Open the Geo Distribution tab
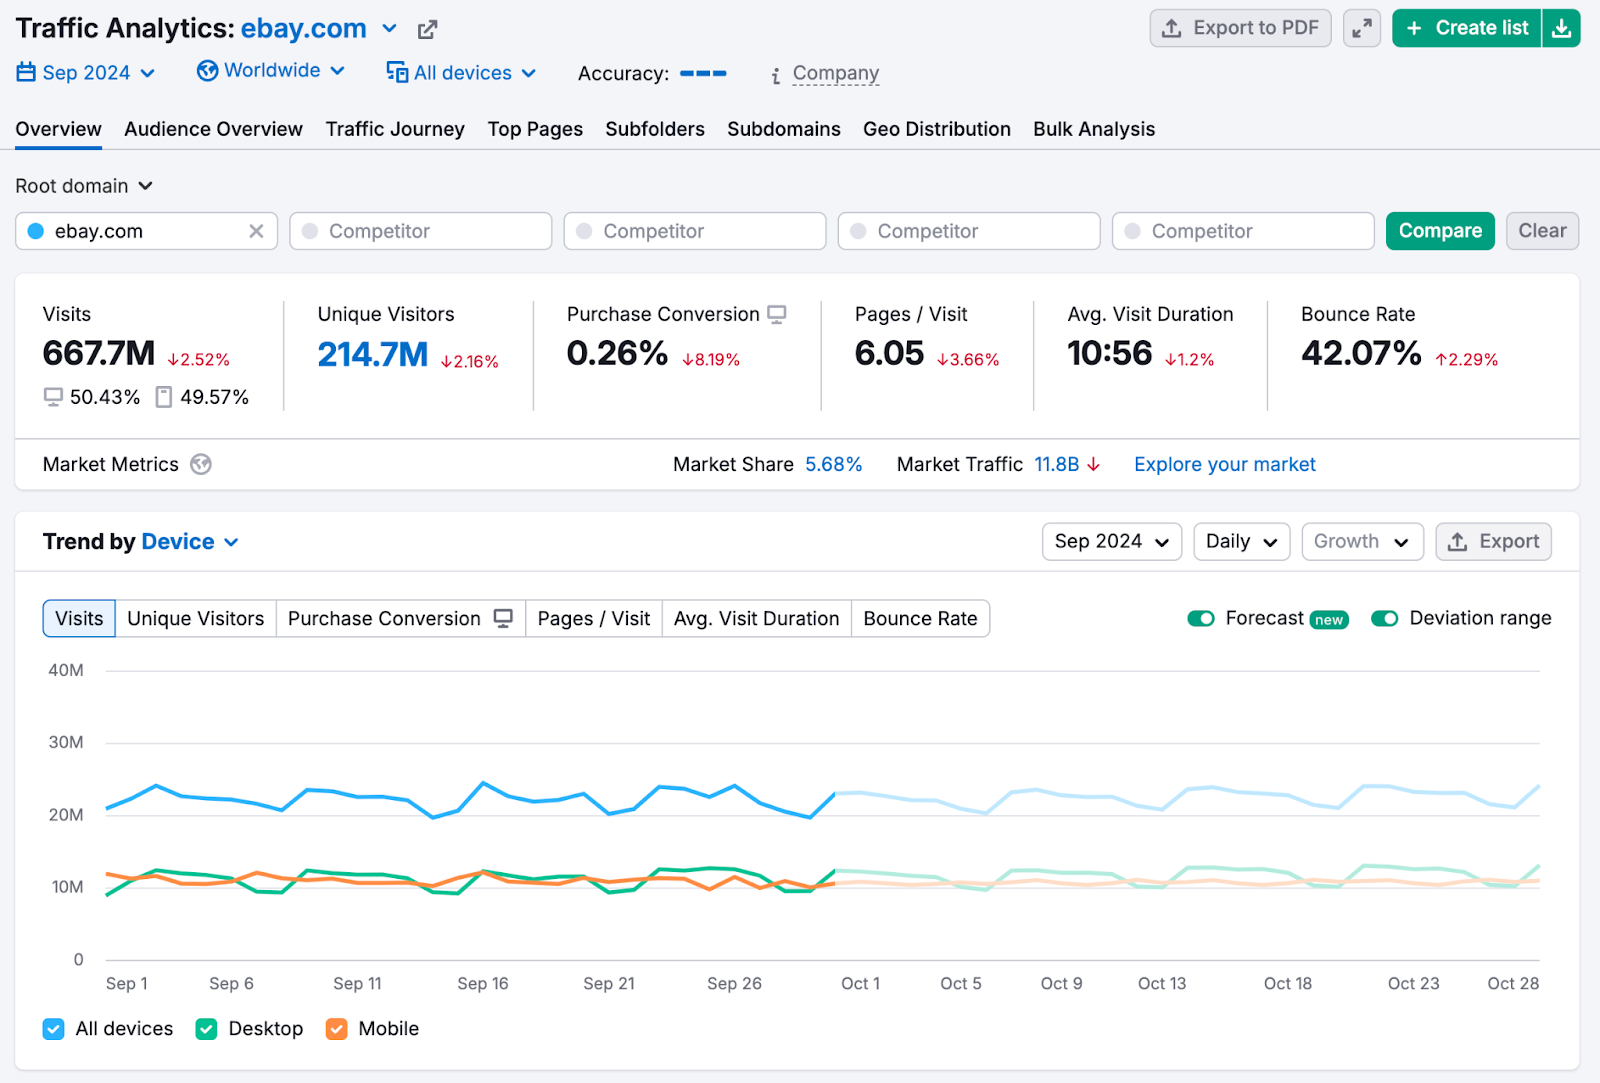The height and width of the screenshot is (1083, 1600). click(x=936, y=129)
